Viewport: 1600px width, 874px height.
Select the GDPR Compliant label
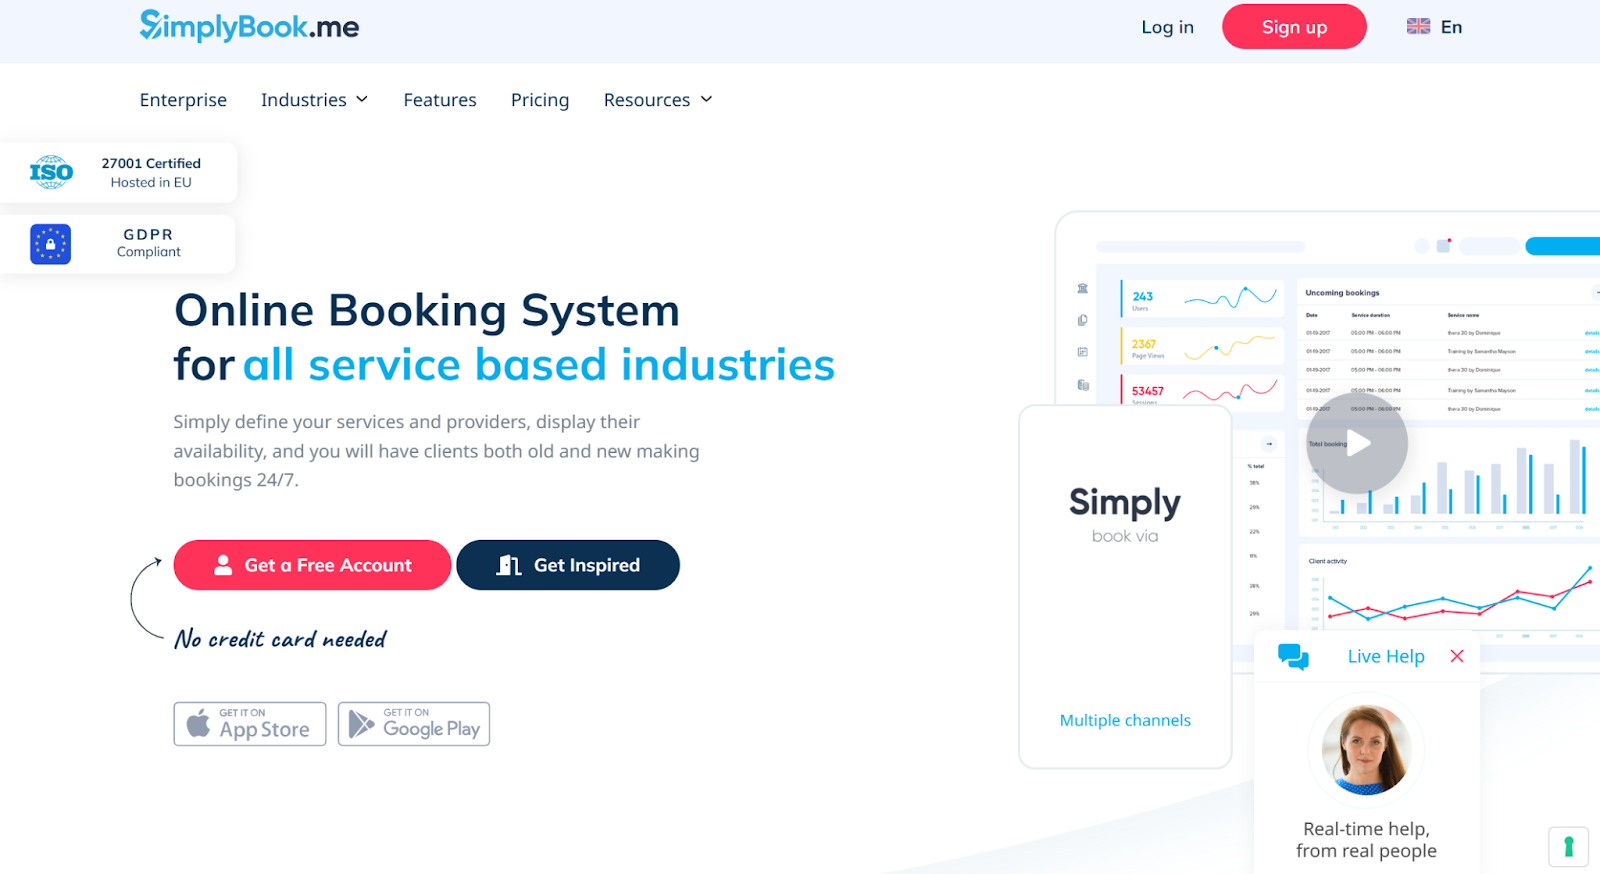[148, 243]
